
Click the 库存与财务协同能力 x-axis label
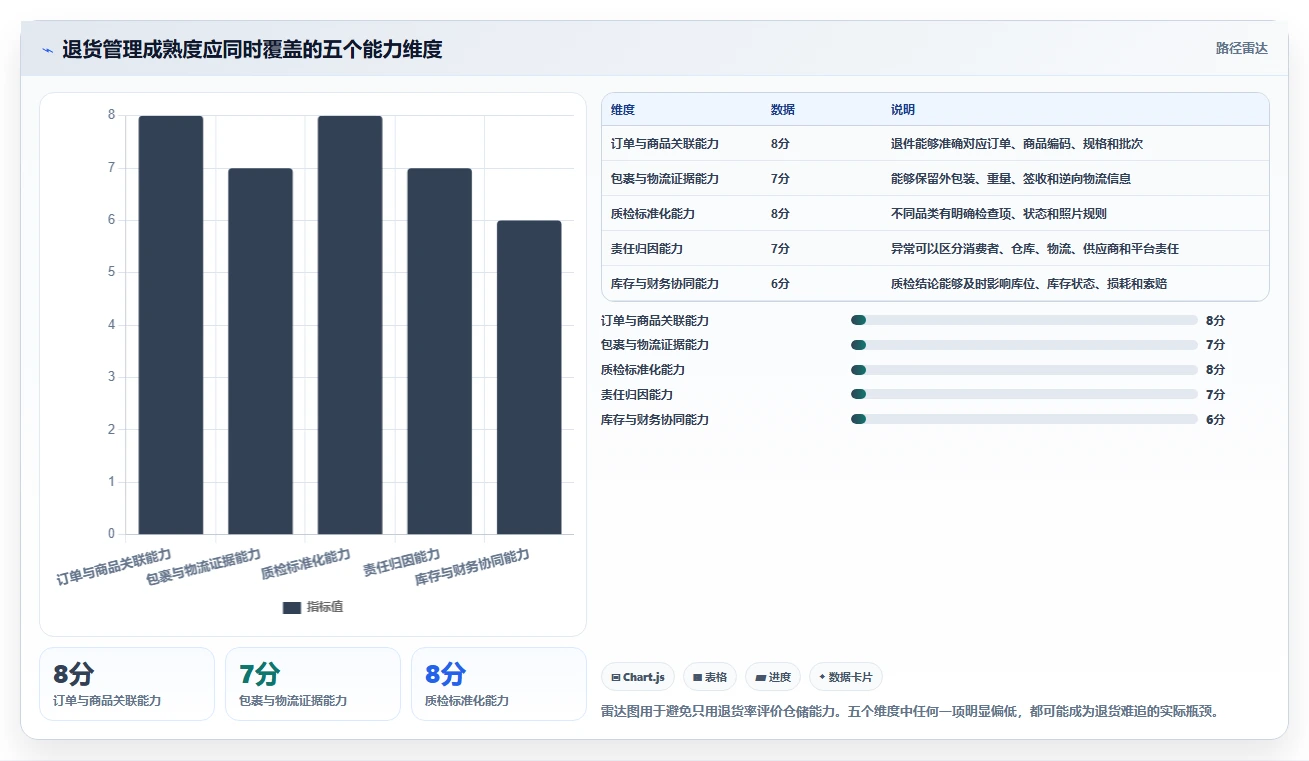(x=472, y=567)
